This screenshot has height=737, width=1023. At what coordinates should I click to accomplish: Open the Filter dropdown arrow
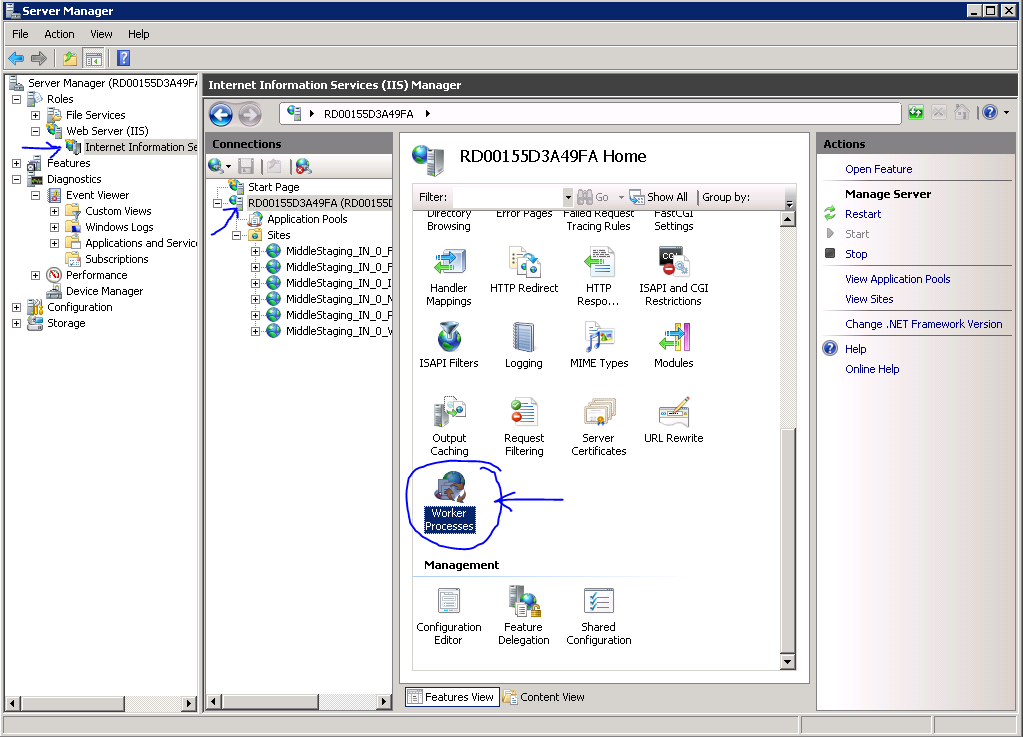pyautogui.click(x=568, y=197)
